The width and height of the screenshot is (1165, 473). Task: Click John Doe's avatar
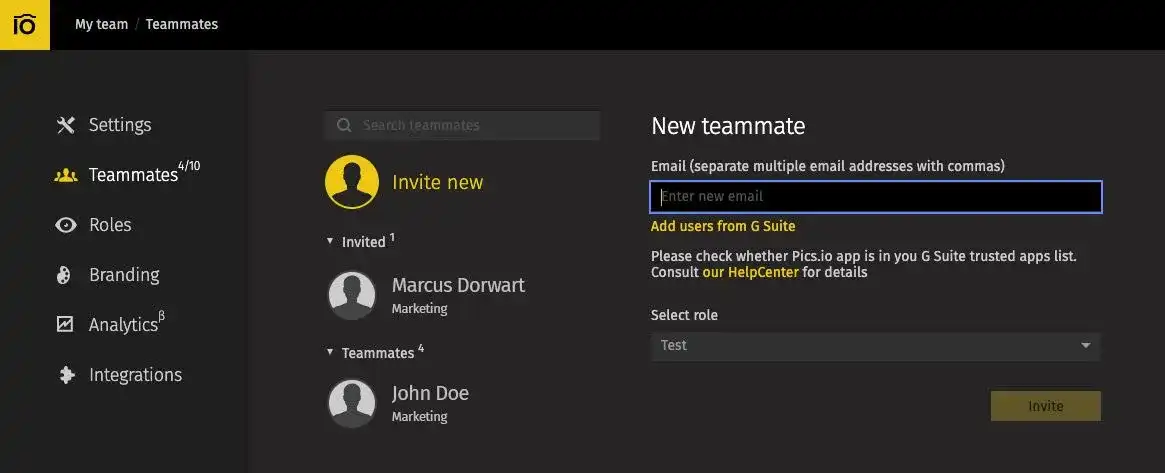(352, 403)
